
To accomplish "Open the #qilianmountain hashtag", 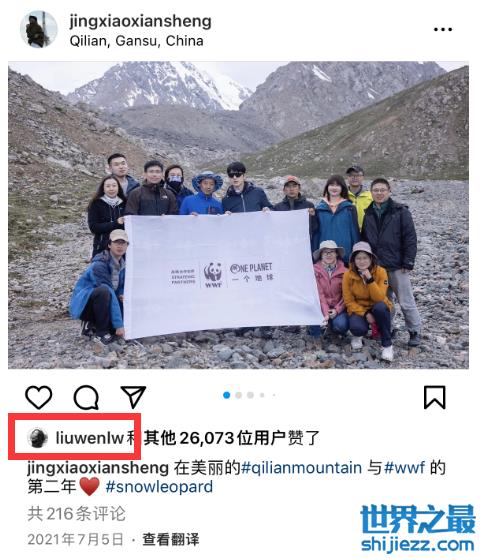I will 302,467.
